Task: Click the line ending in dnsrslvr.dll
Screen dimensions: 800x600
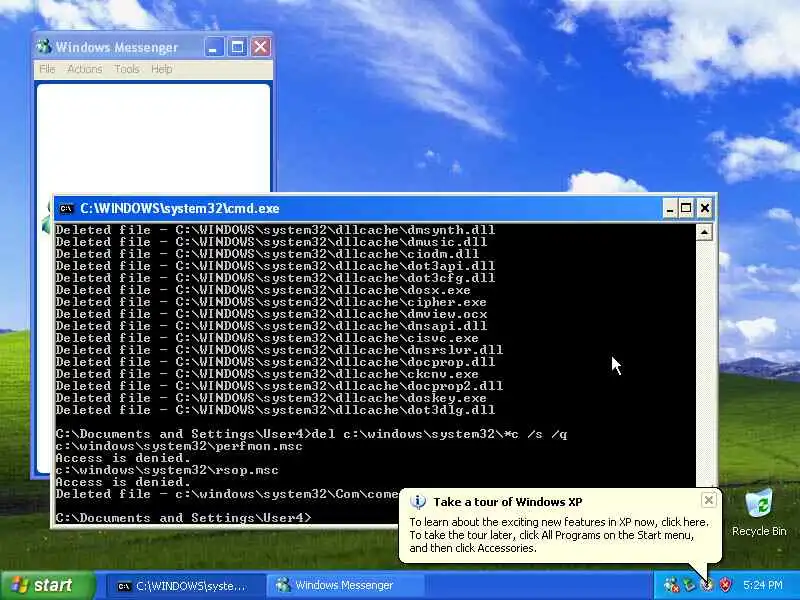Action: pos(280,350)
